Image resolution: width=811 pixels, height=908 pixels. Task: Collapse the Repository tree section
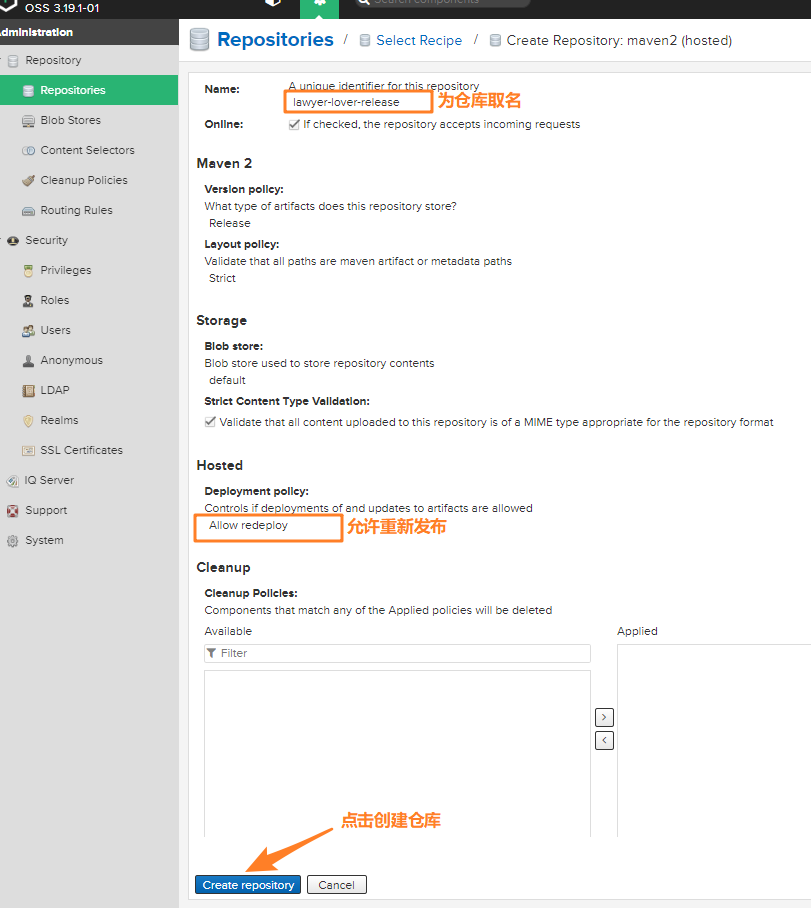2,60
